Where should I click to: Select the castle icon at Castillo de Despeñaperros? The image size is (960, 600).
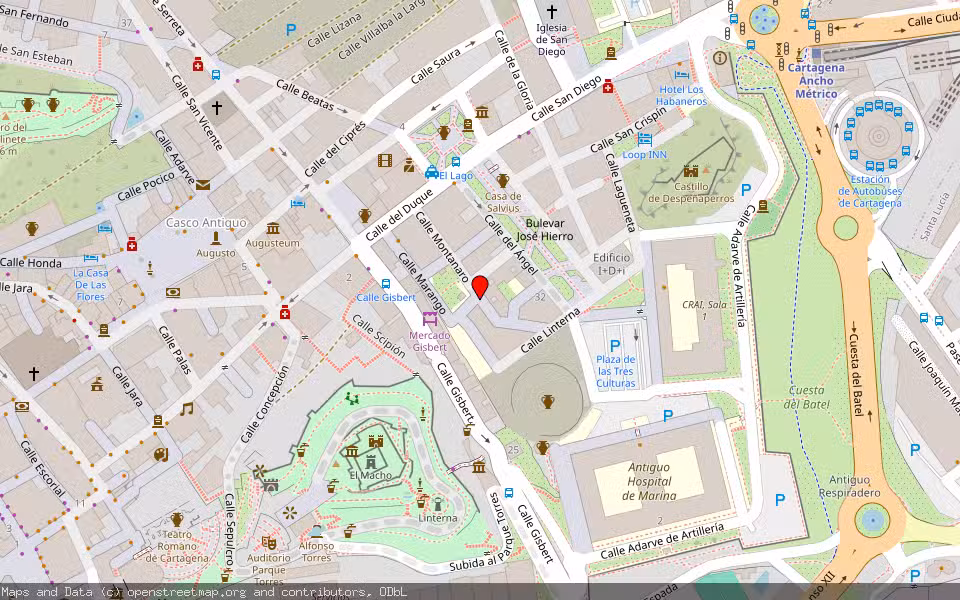point(691,171)
